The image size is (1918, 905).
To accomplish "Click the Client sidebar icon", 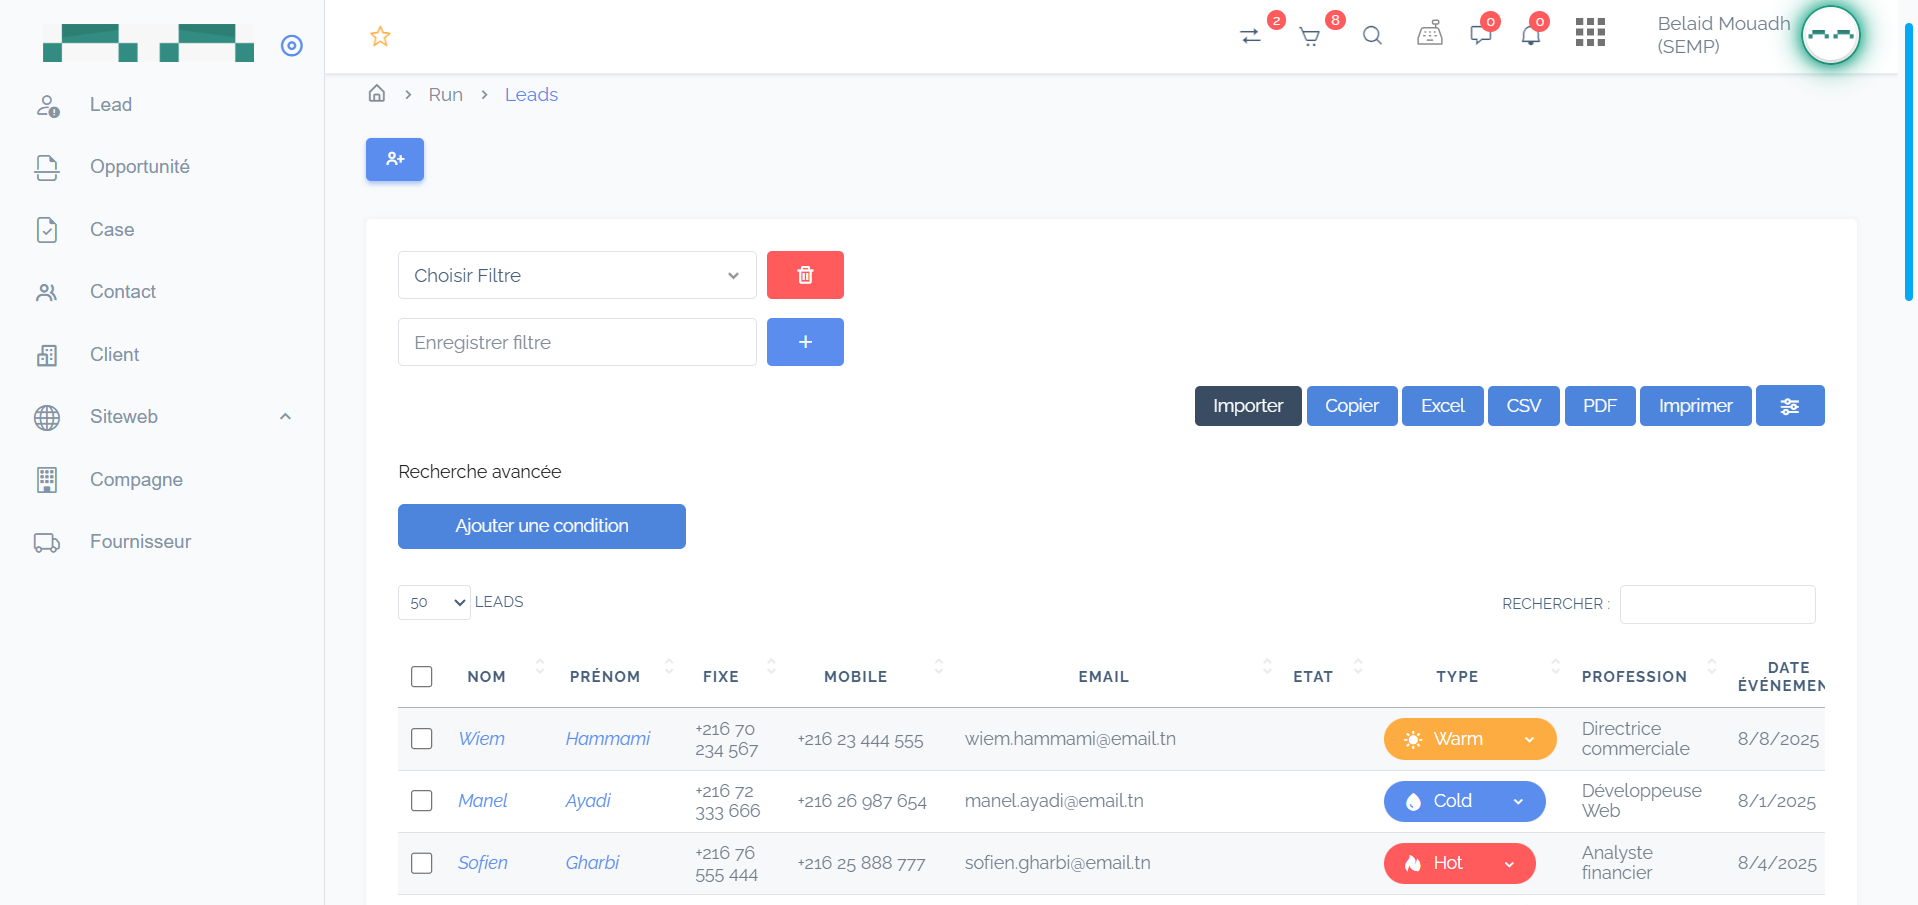I will click(47, 355).
